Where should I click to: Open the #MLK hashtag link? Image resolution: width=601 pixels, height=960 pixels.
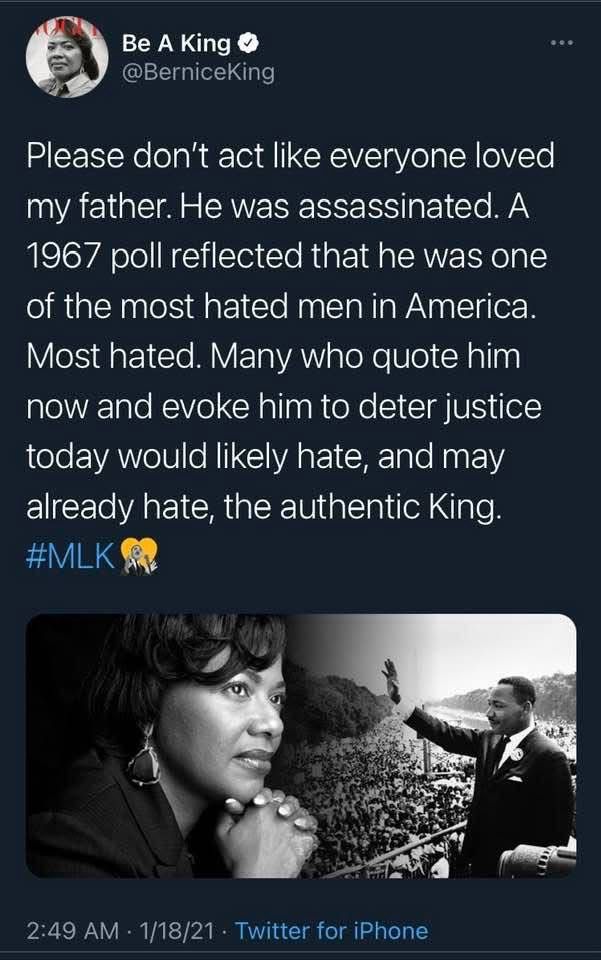(71, 556)
